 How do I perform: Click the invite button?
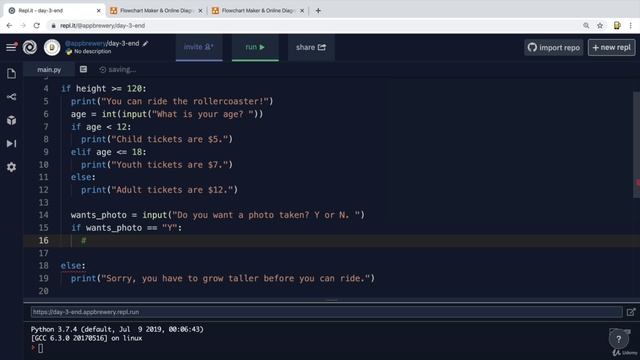(x=199, y=47)
